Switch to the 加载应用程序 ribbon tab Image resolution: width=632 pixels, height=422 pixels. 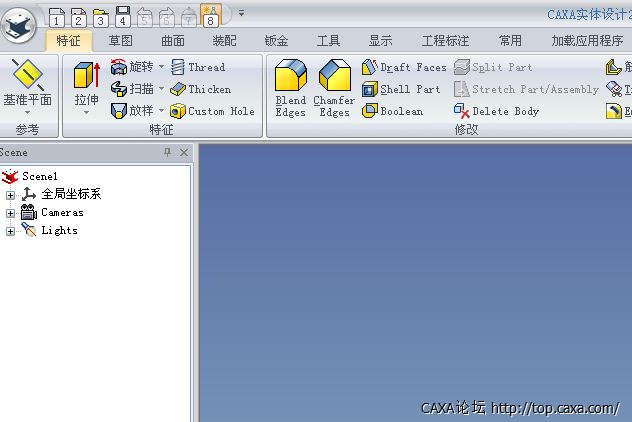coord(587,41)
